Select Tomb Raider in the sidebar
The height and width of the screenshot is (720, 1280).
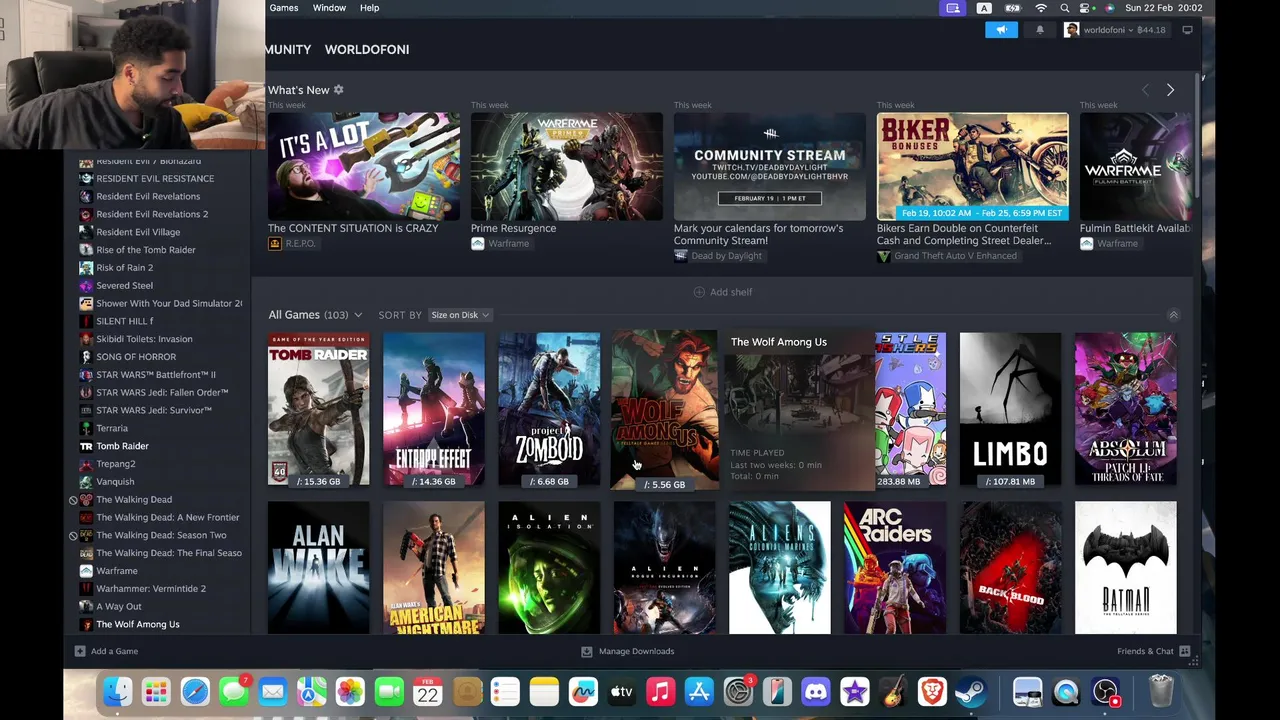[x=122, y=446]
